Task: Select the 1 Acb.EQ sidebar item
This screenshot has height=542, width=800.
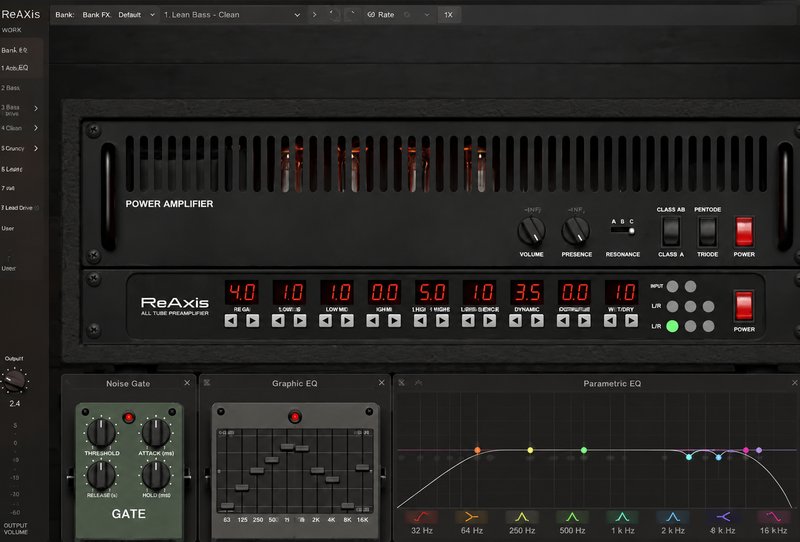Action: pyautogui.click(x=15, y=68)
